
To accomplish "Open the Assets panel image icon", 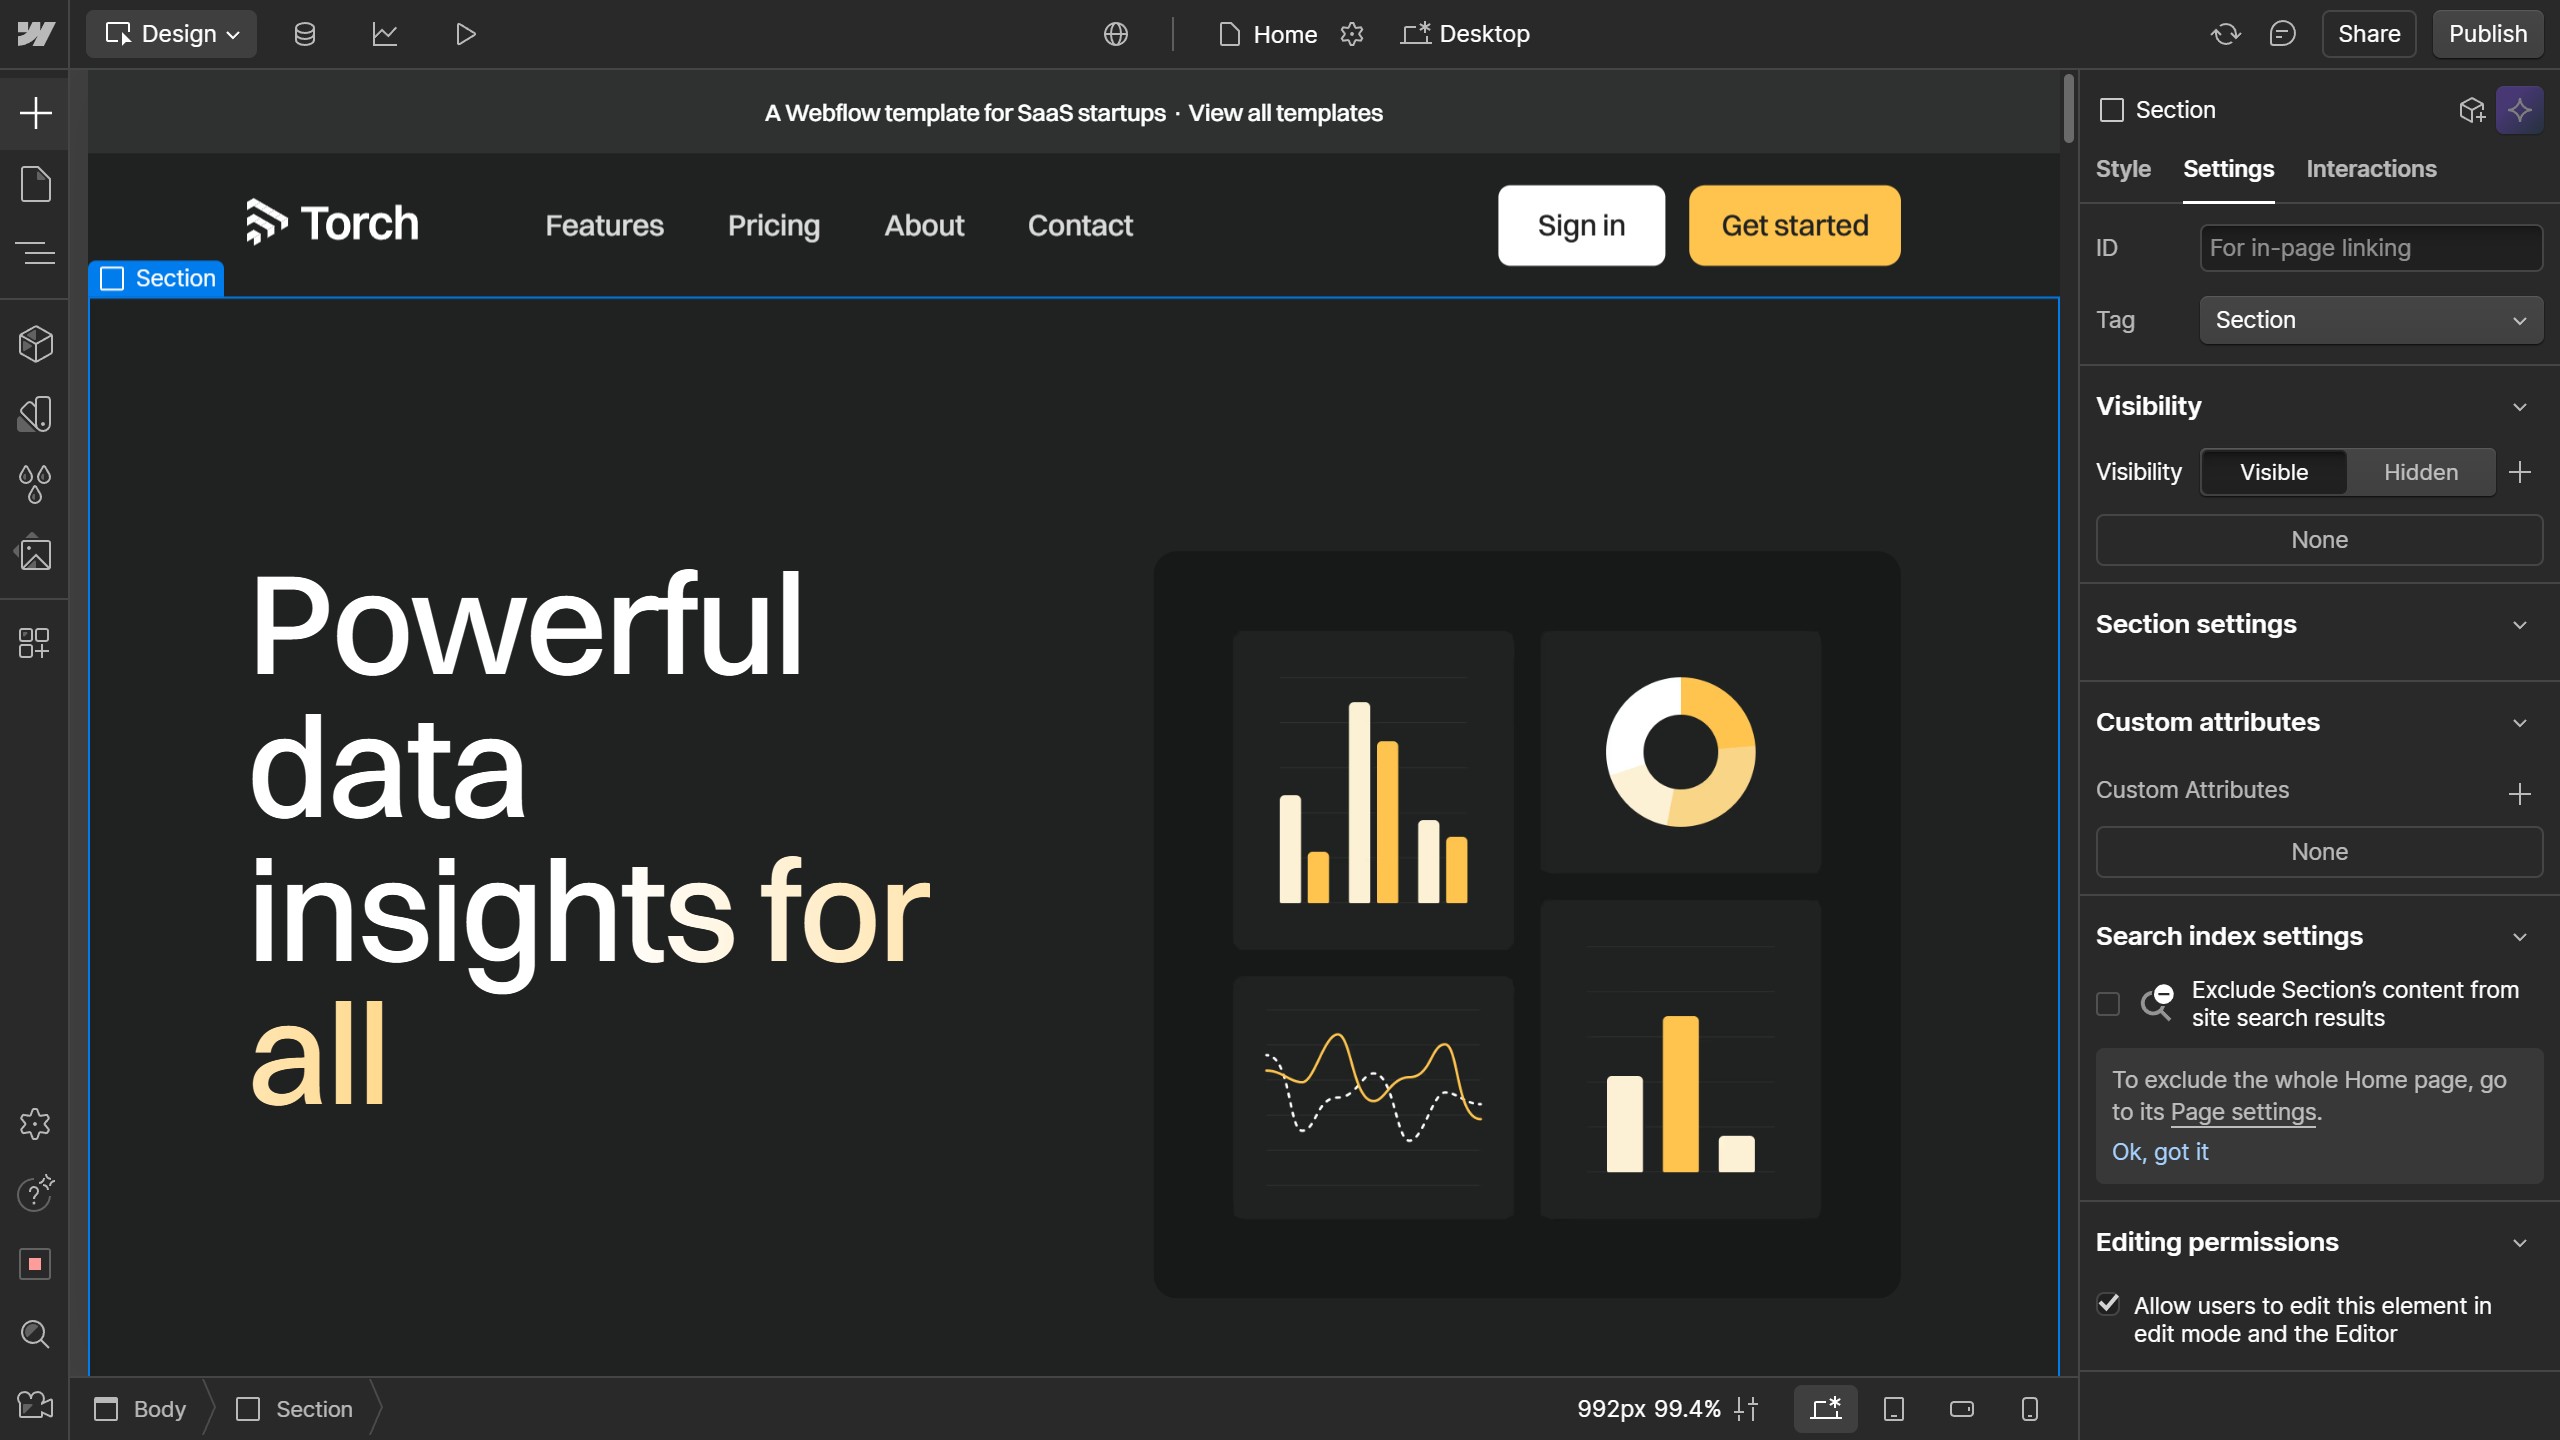I will (35, 553).
